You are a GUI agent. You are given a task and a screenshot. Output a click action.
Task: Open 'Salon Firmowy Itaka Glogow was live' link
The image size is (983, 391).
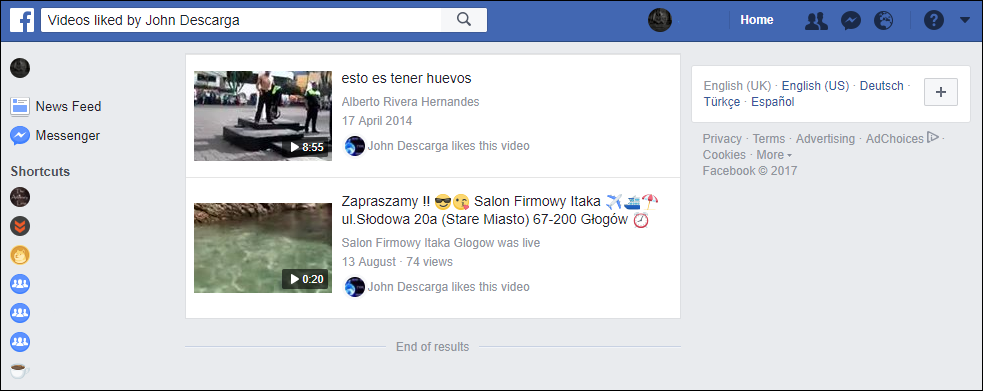pos(441,242)
